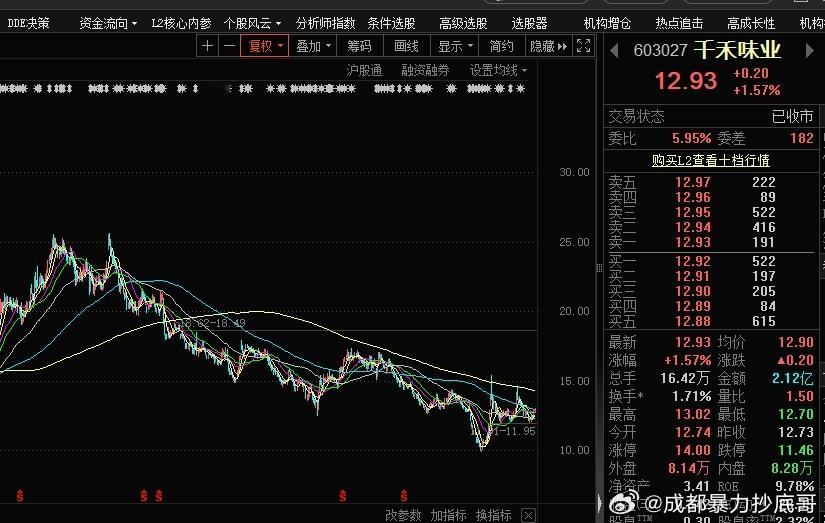Click the 金额 value 2.12亿

[793, 378]
